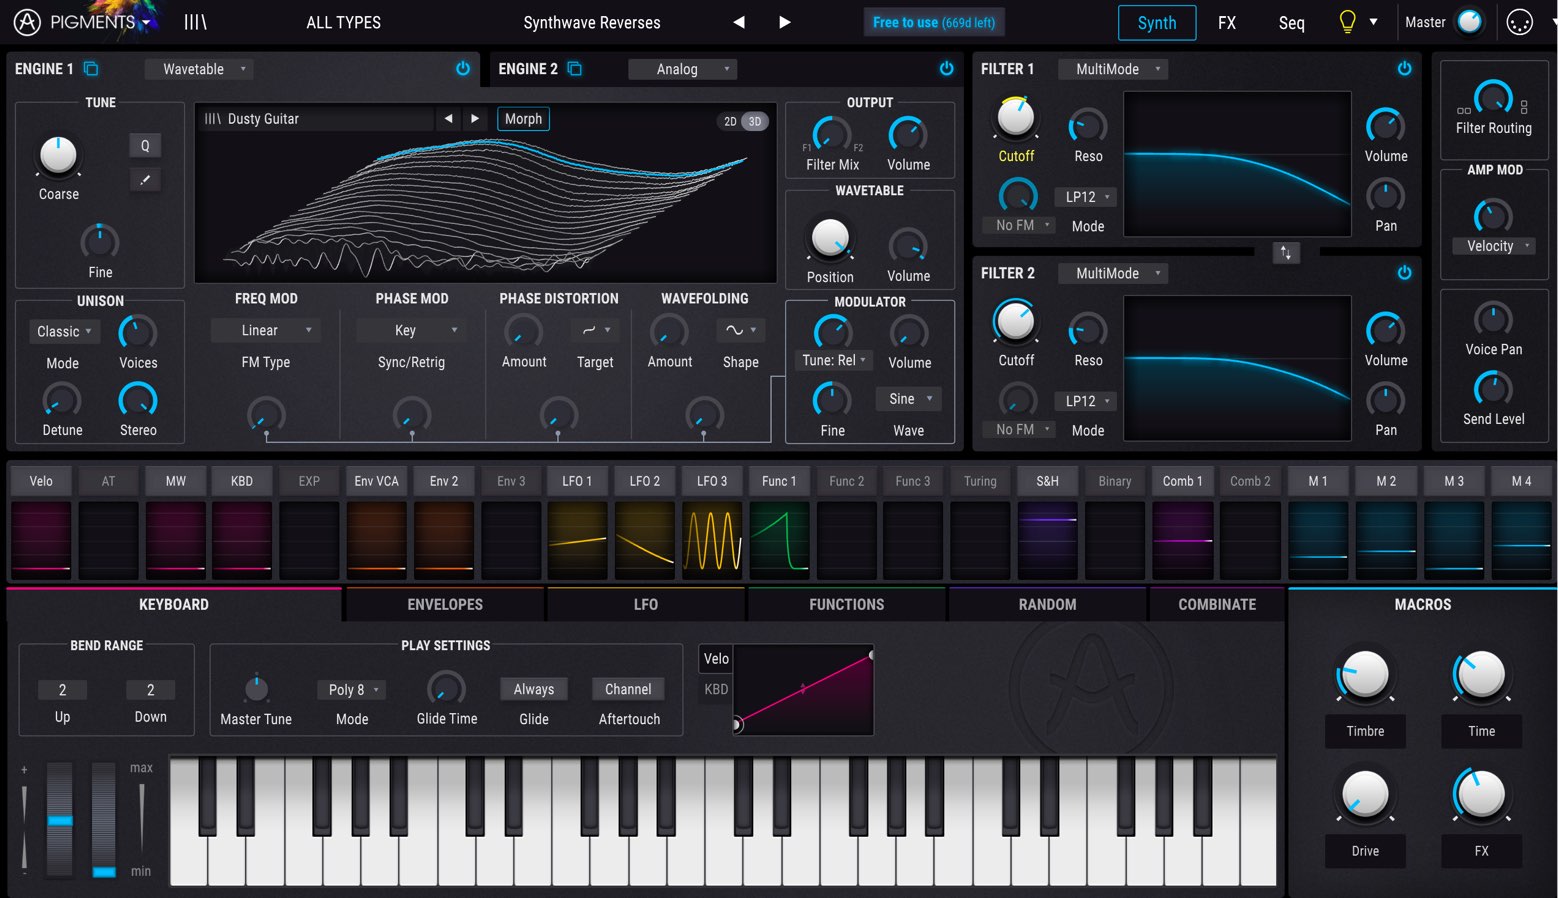Open the Arturia Pigments logo menu
The image size is (1558, 898).
click(85, 22)
